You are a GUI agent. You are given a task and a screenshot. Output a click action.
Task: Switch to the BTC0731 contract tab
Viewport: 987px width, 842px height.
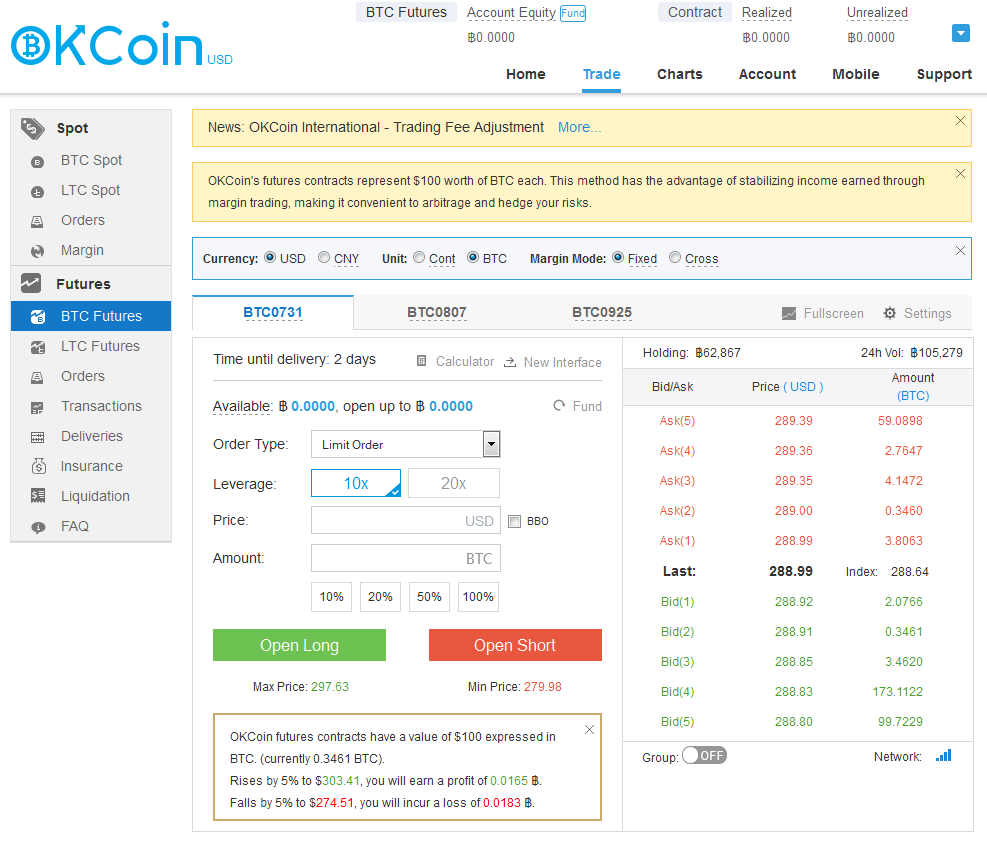click(x=273, y=312)
